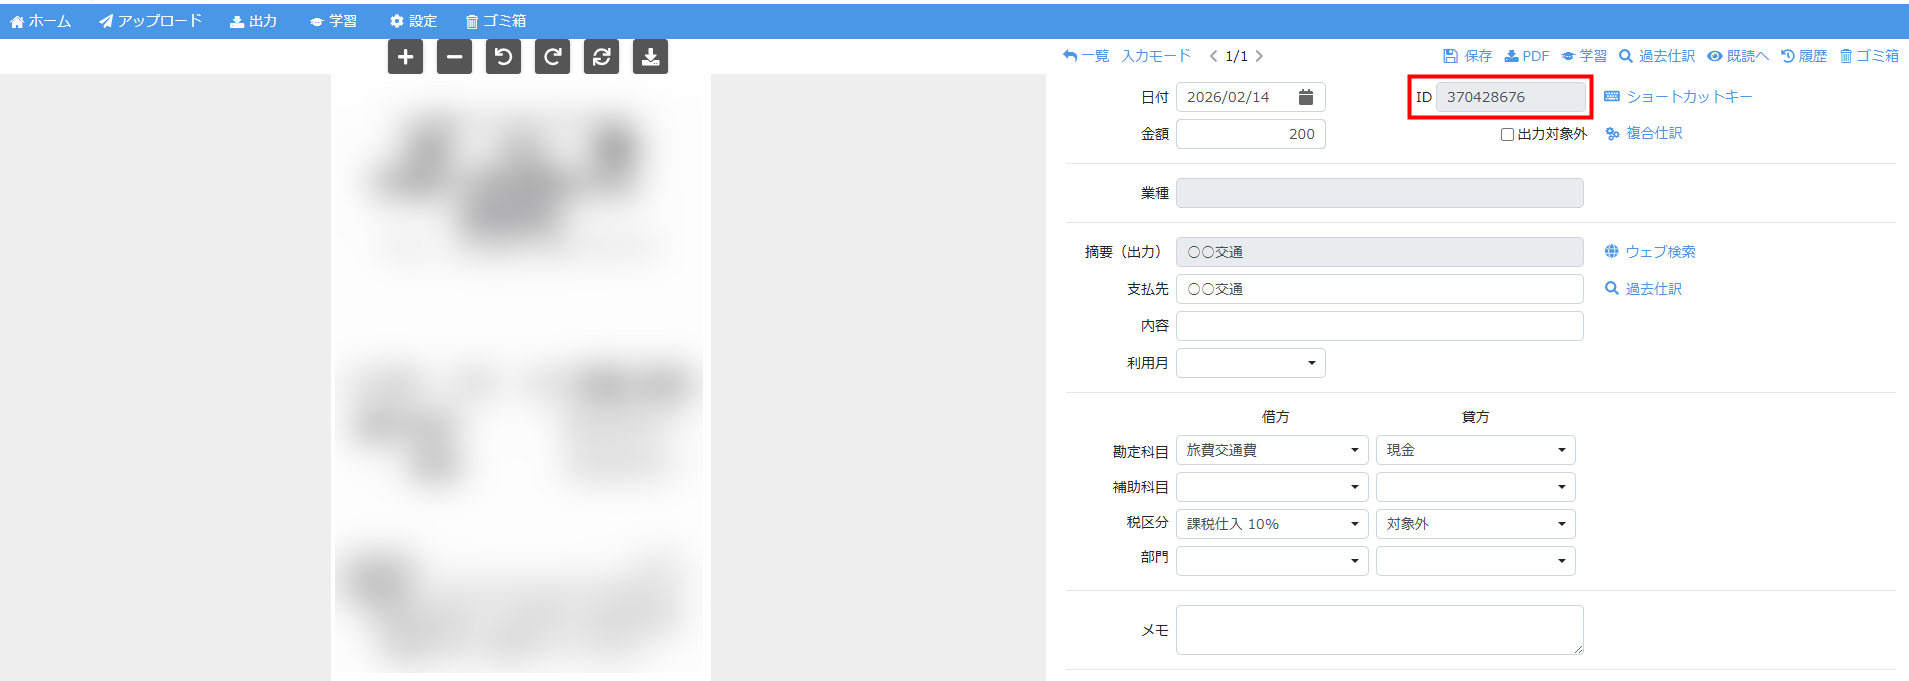Download the receipt image
This screenshot has width=1909, height=681.
click(x=650, y=57)
